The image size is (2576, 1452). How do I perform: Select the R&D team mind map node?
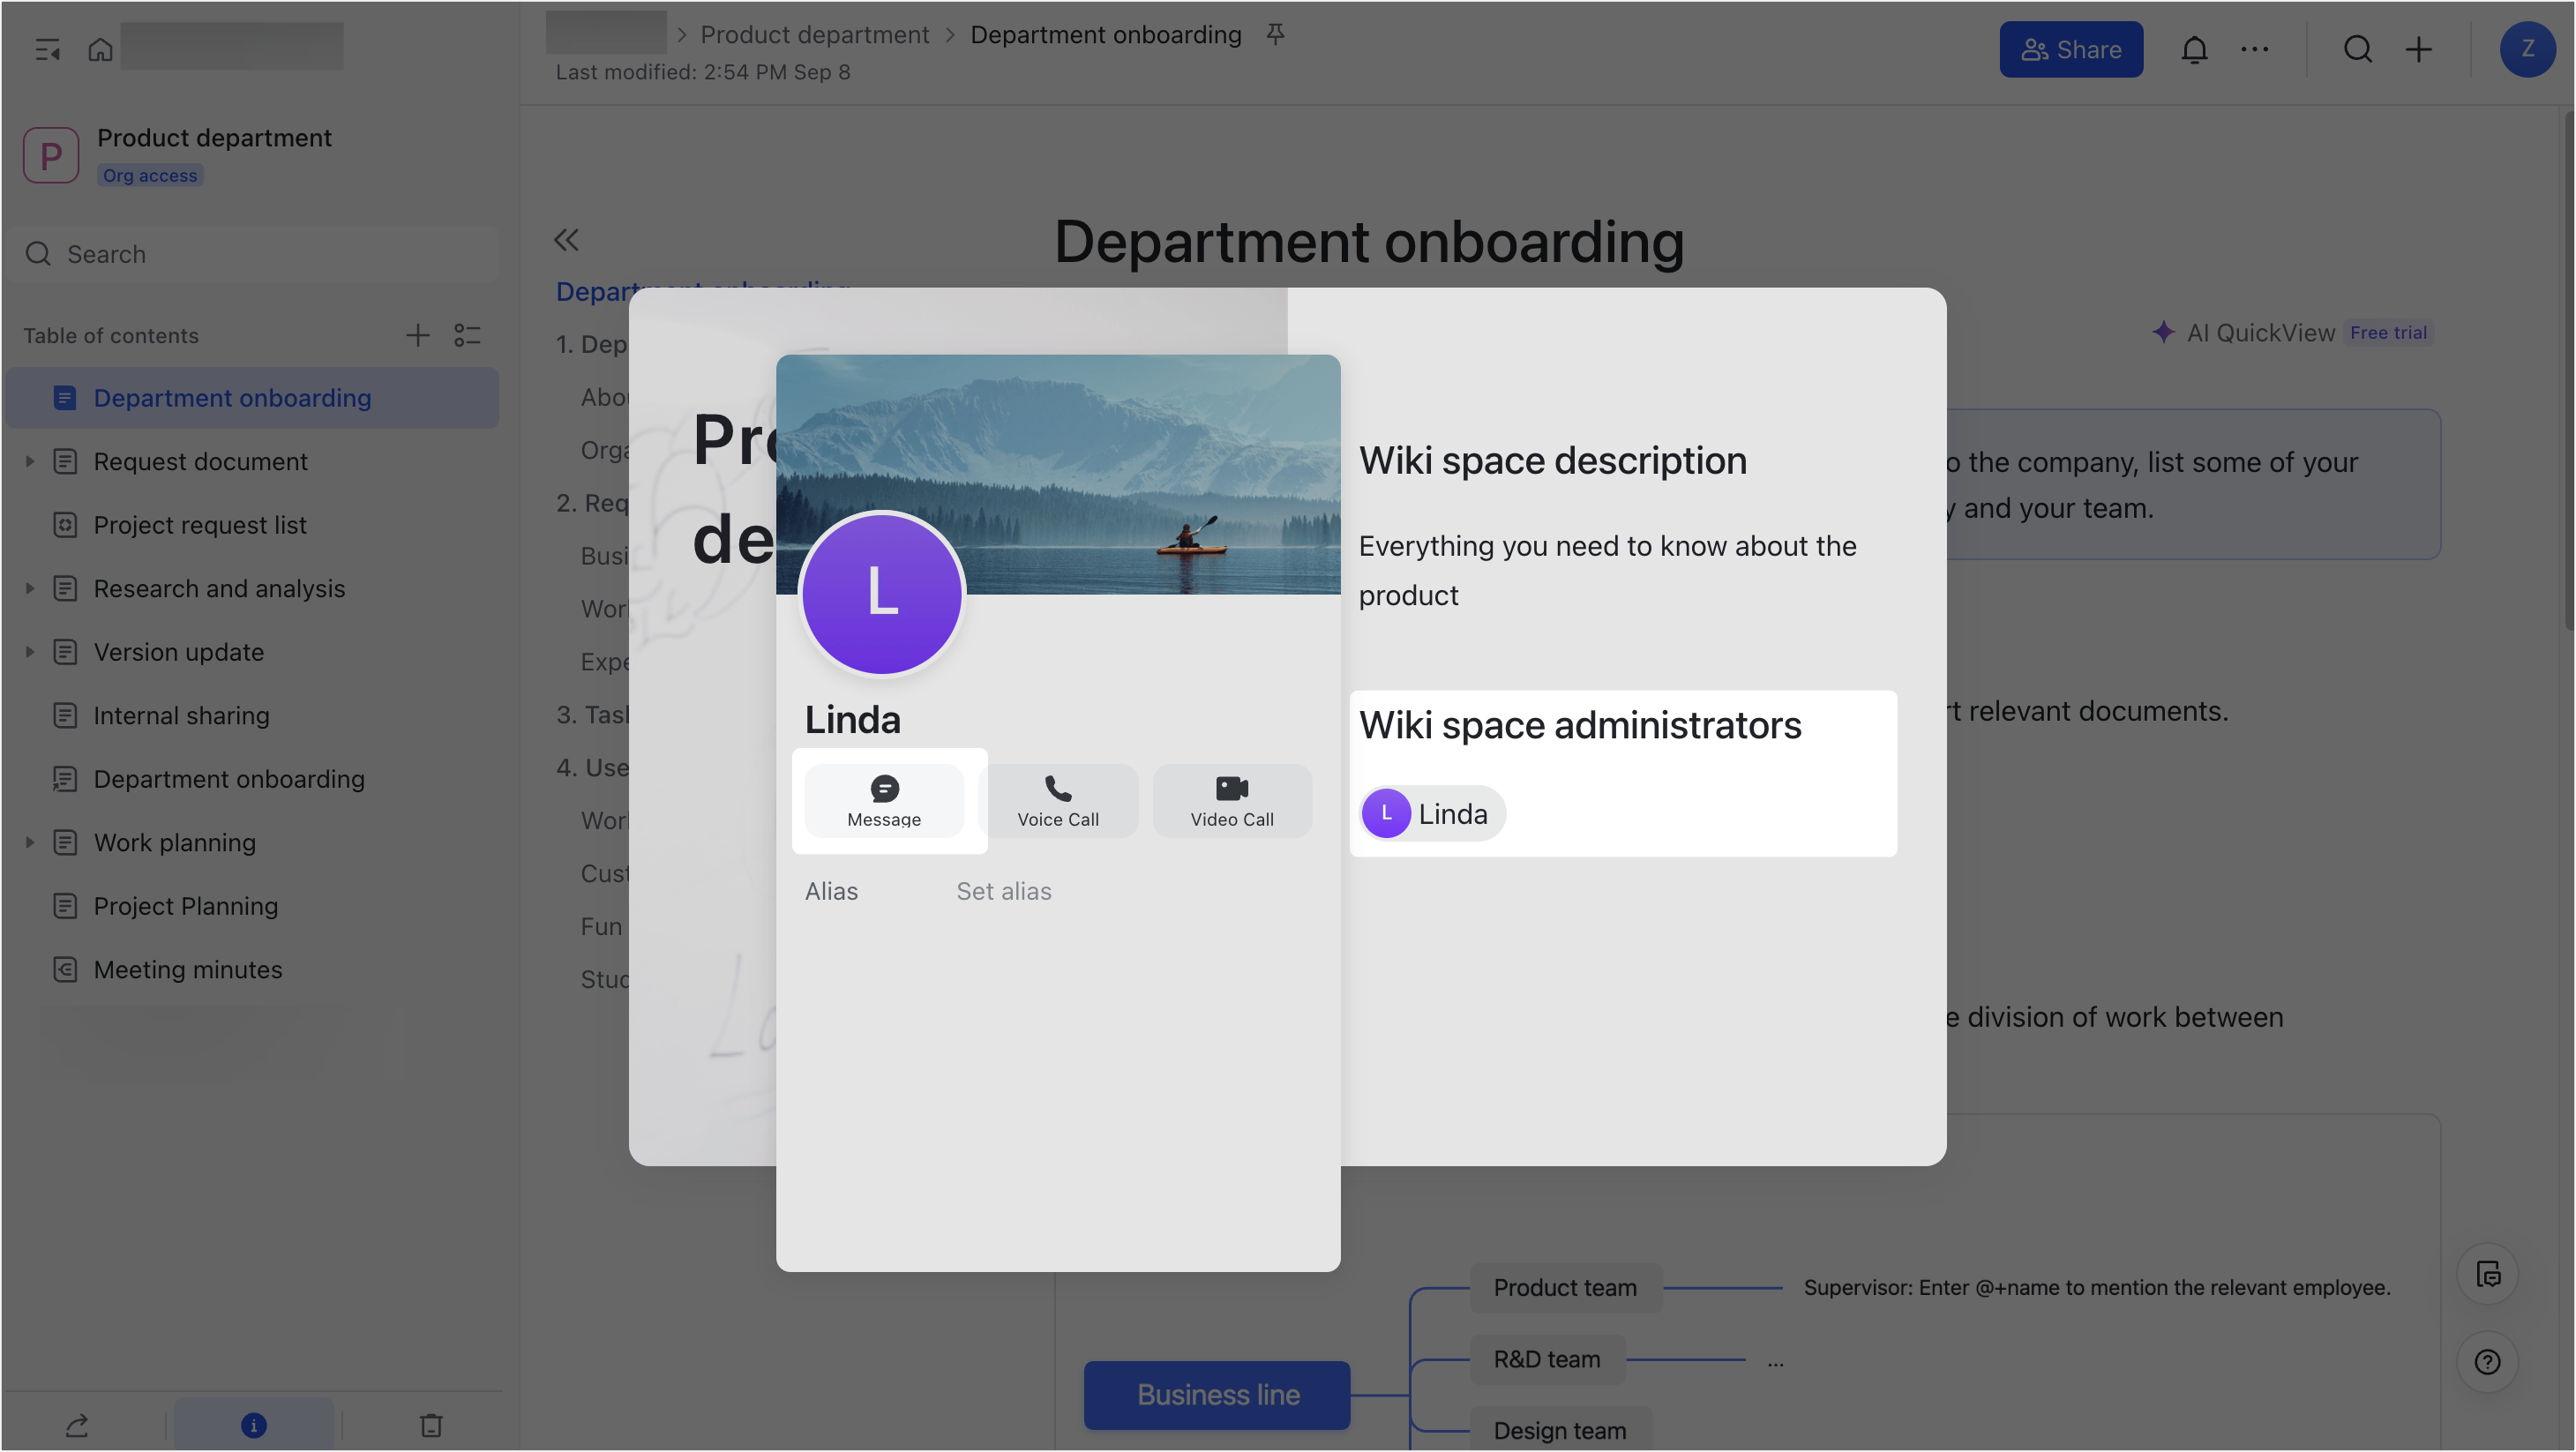tap(1547, 1360)
